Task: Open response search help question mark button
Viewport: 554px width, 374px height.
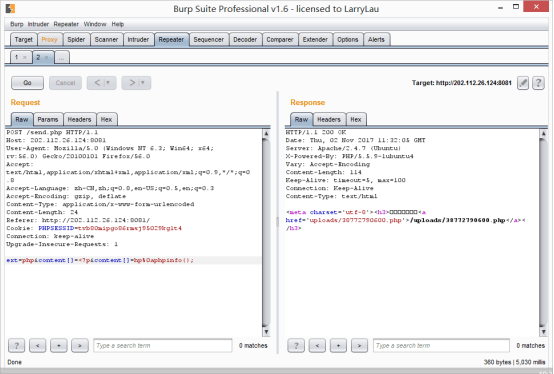Action: click(x=296, y=345)
